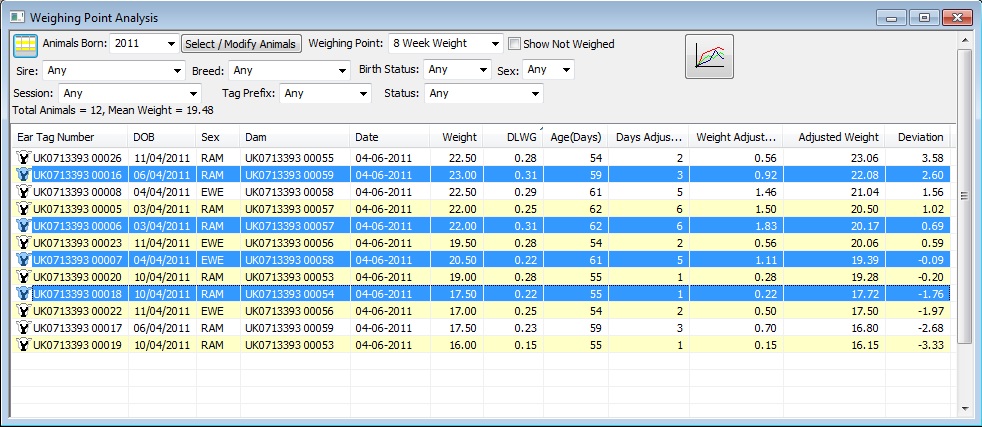Viewport: 982px width, 427px height.
Task: Click the adjusted weight value 17.50
Action: coord(864,310)
